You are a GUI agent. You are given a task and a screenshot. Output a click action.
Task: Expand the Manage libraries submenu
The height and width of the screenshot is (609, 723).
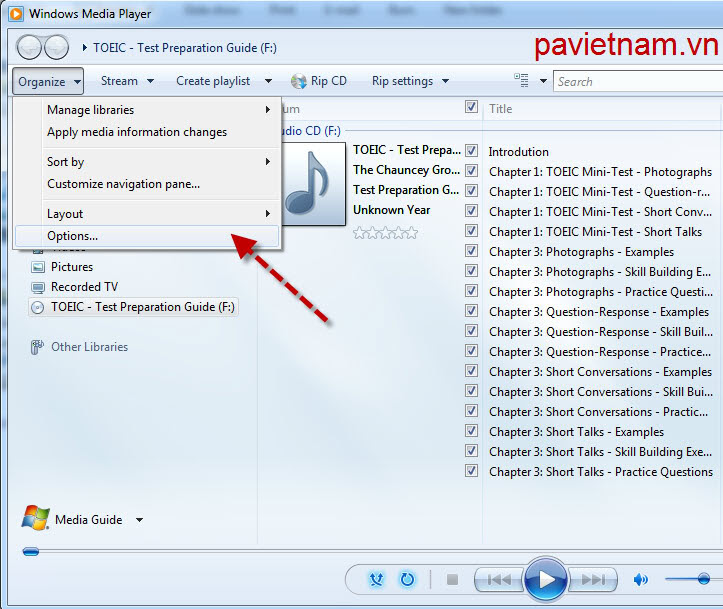(268, 110)
